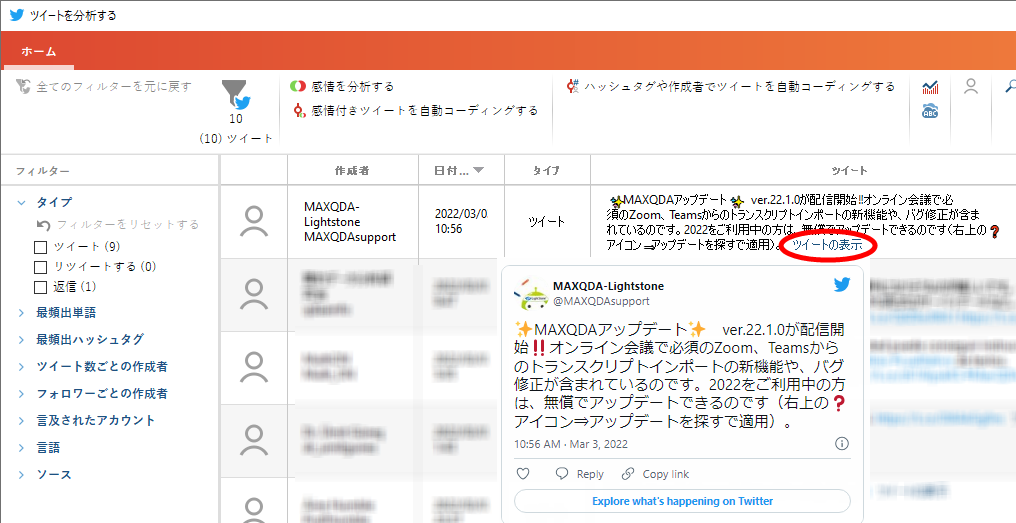Click 感情付きツイートを自動コーディングする button
Viewport: 1016px width, 523px height.
[415, 111]
